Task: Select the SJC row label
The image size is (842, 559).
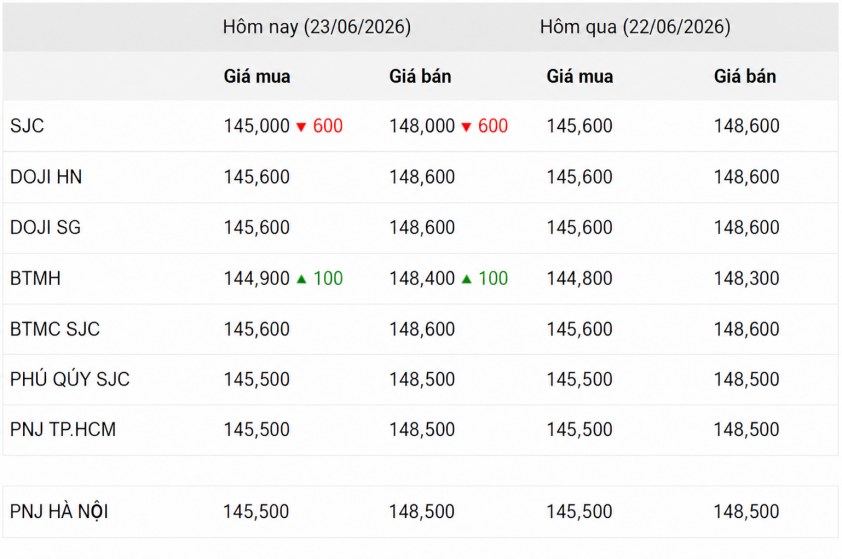Action: click(x=27, y=126)
